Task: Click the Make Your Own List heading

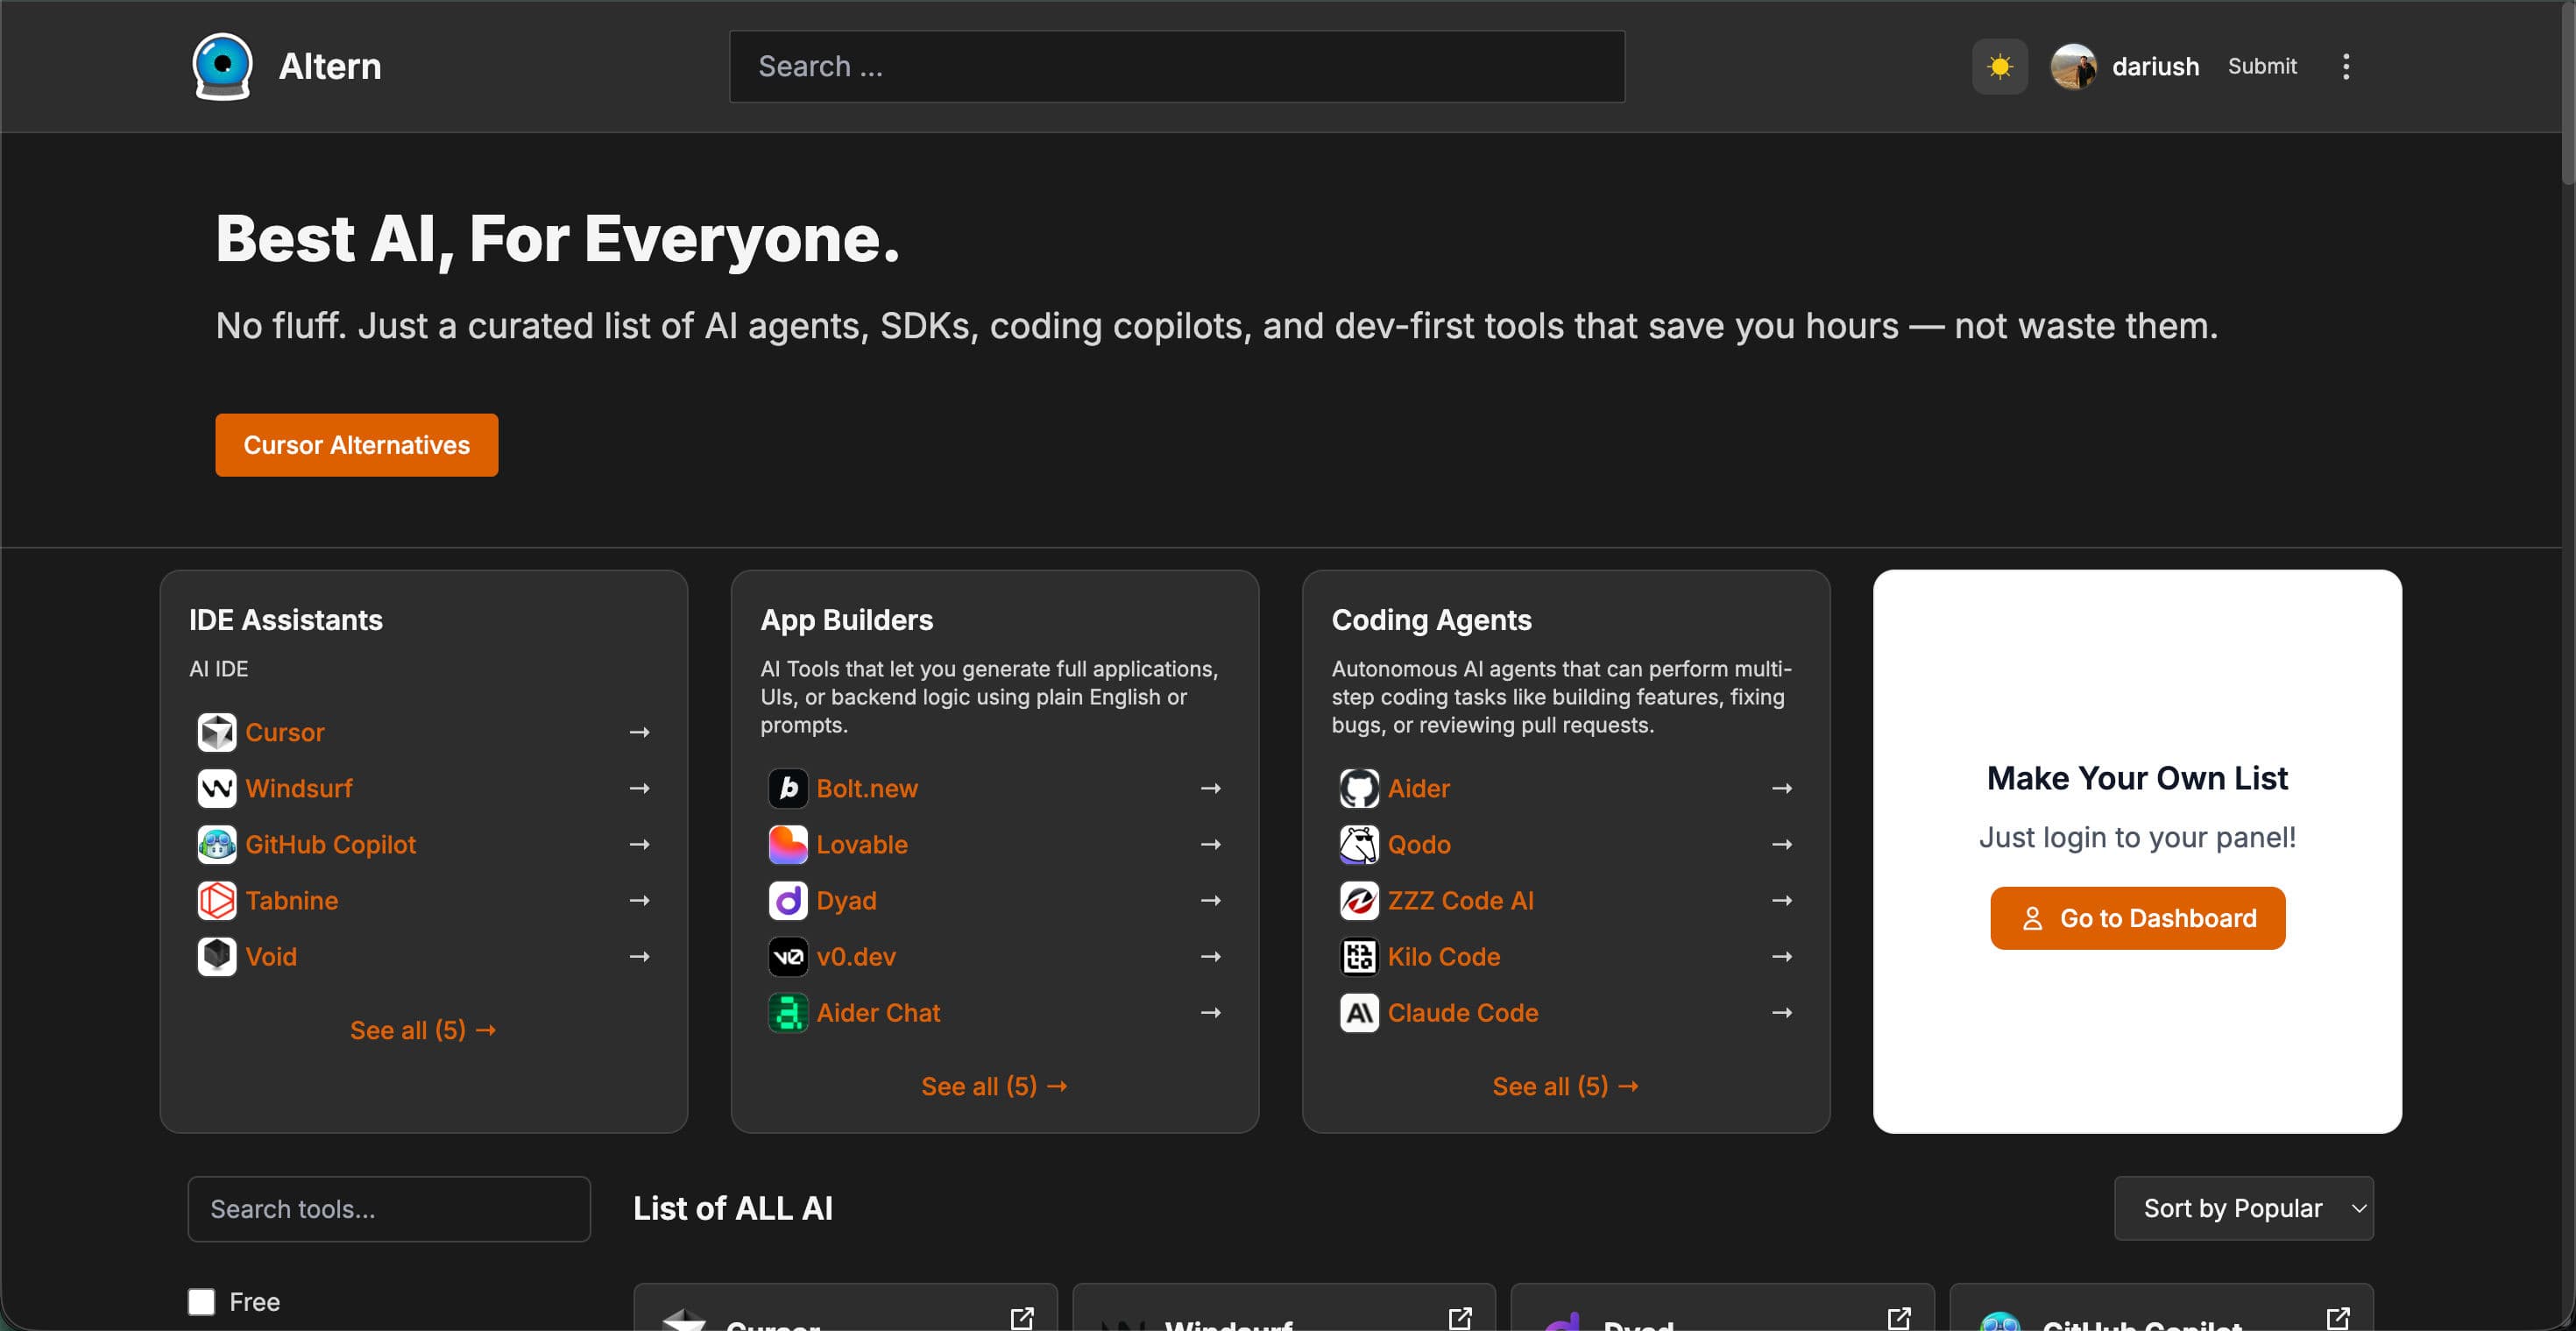Action: tap(2137, 778)
